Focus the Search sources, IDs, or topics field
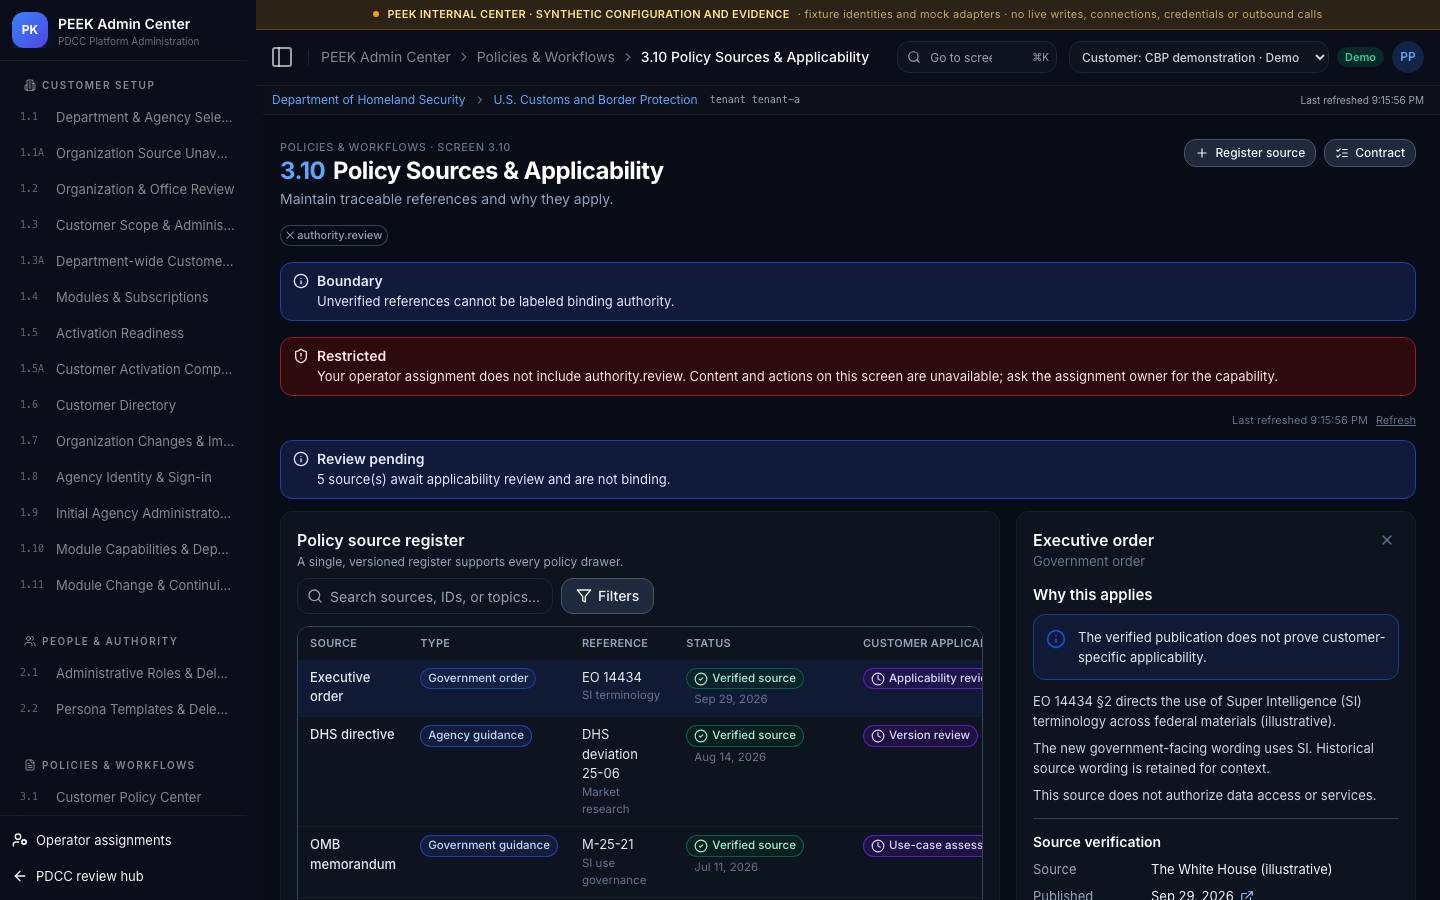1440x900 pixels. click(x=425, y=596)
